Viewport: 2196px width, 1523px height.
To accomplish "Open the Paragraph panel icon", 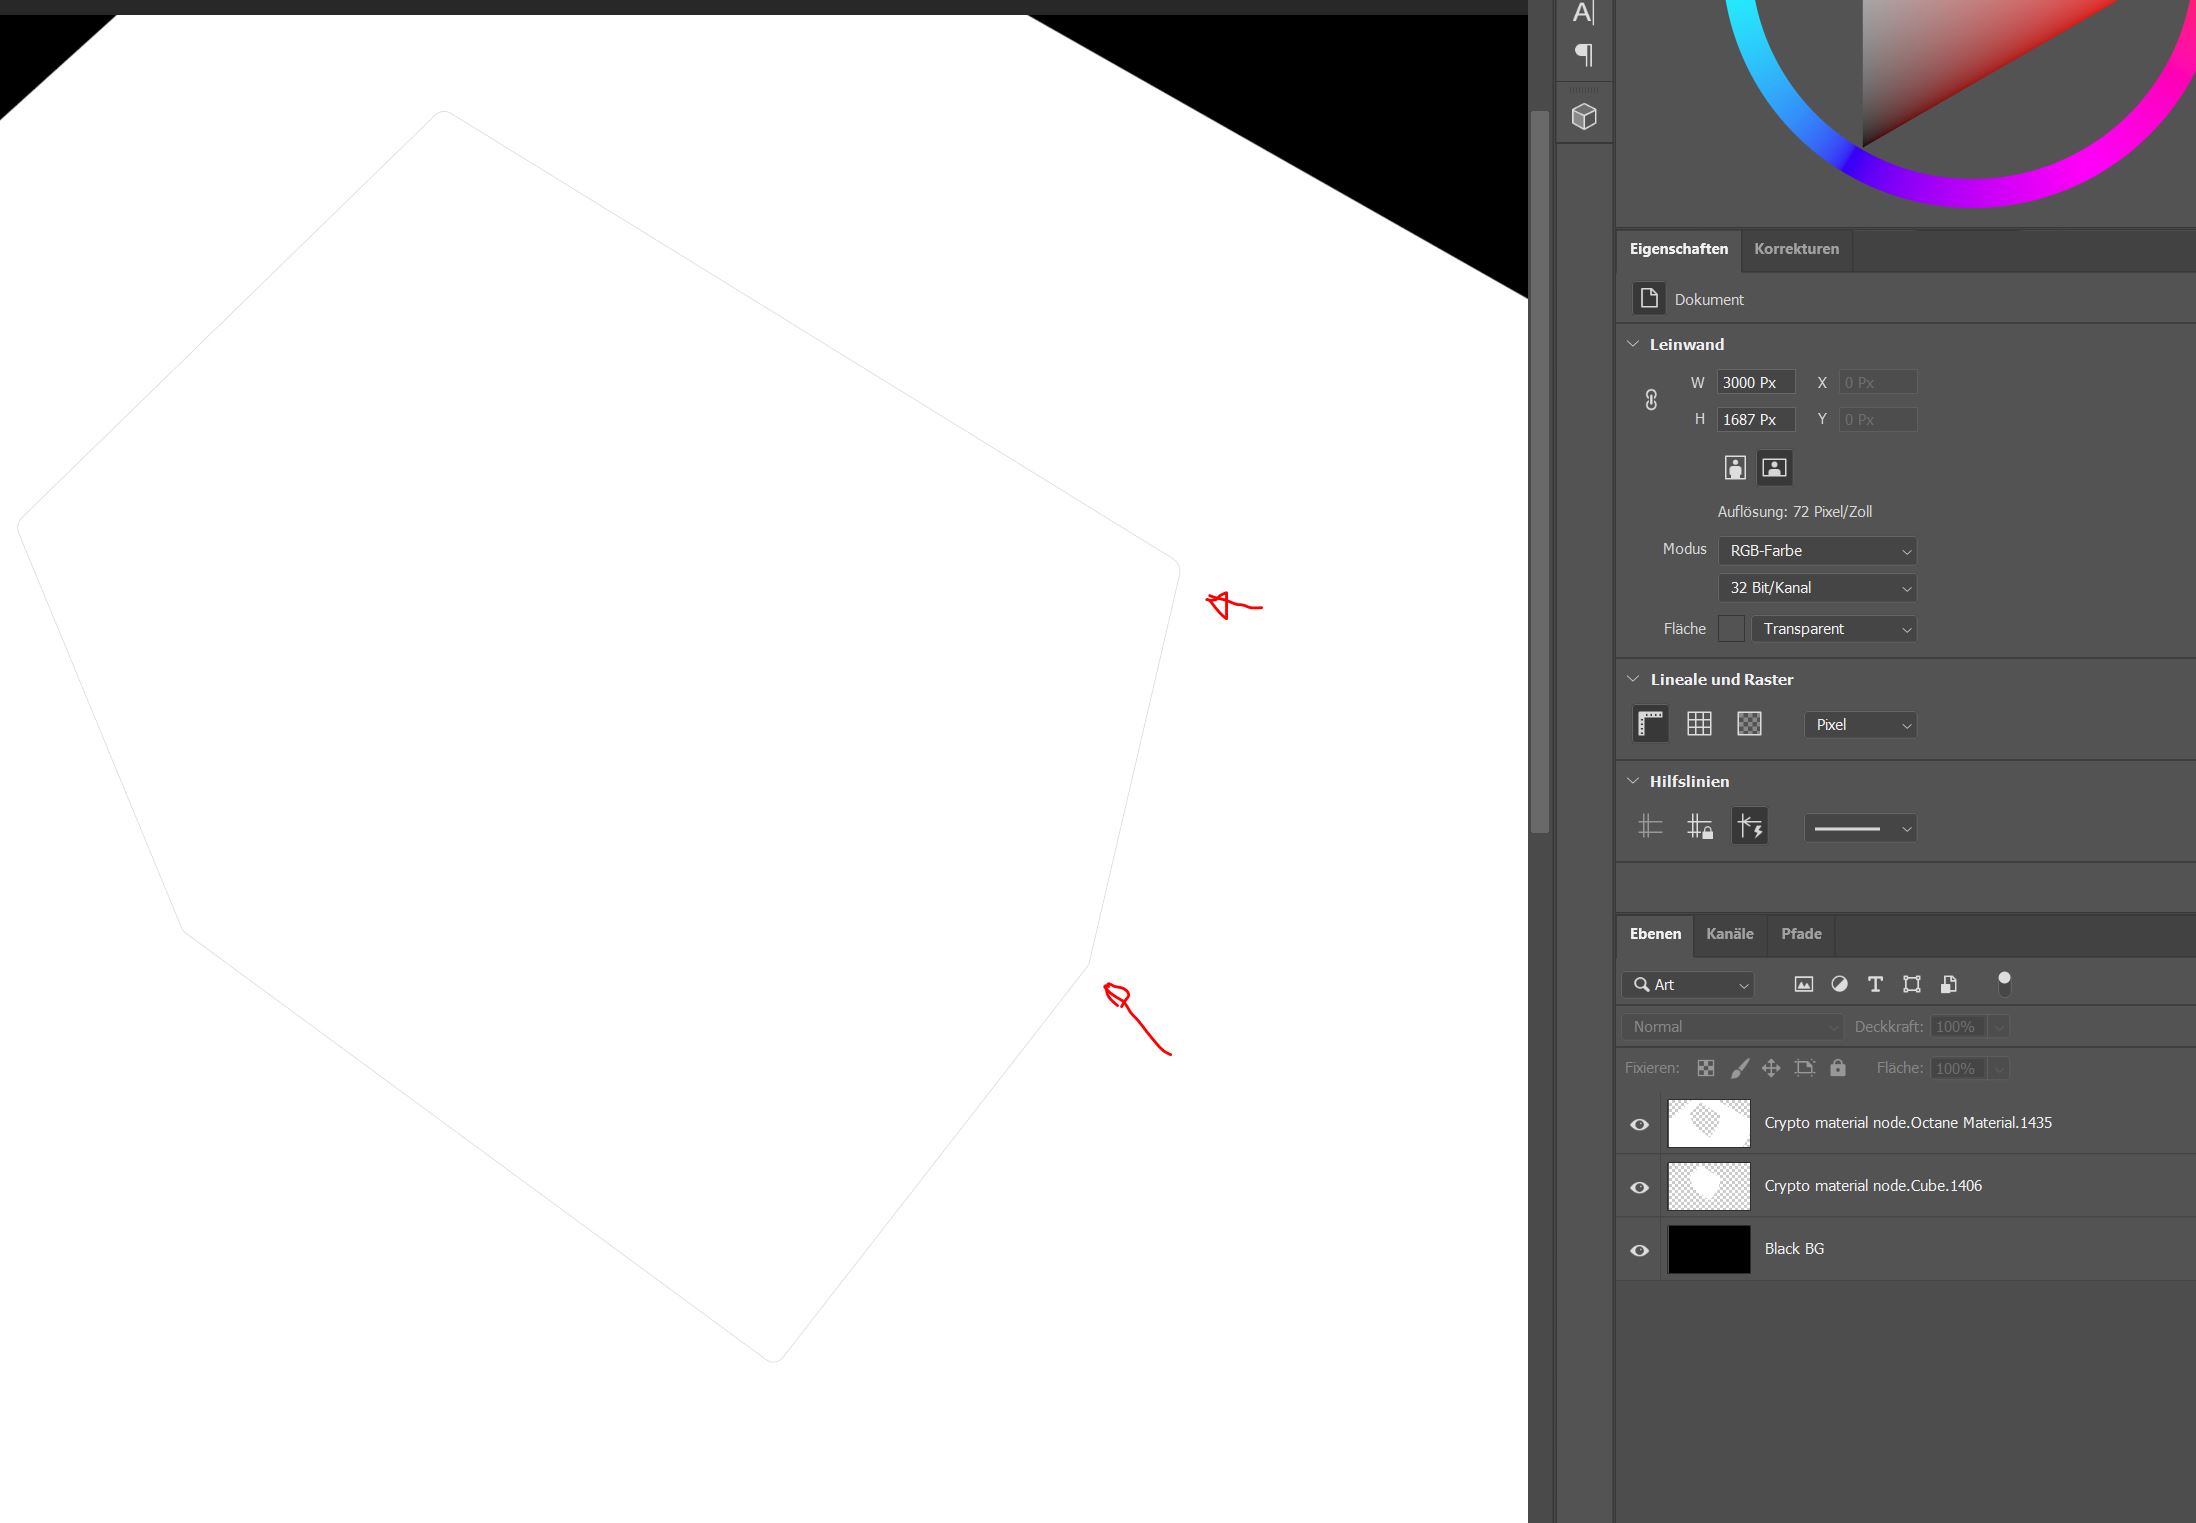I will [1584, 54].
